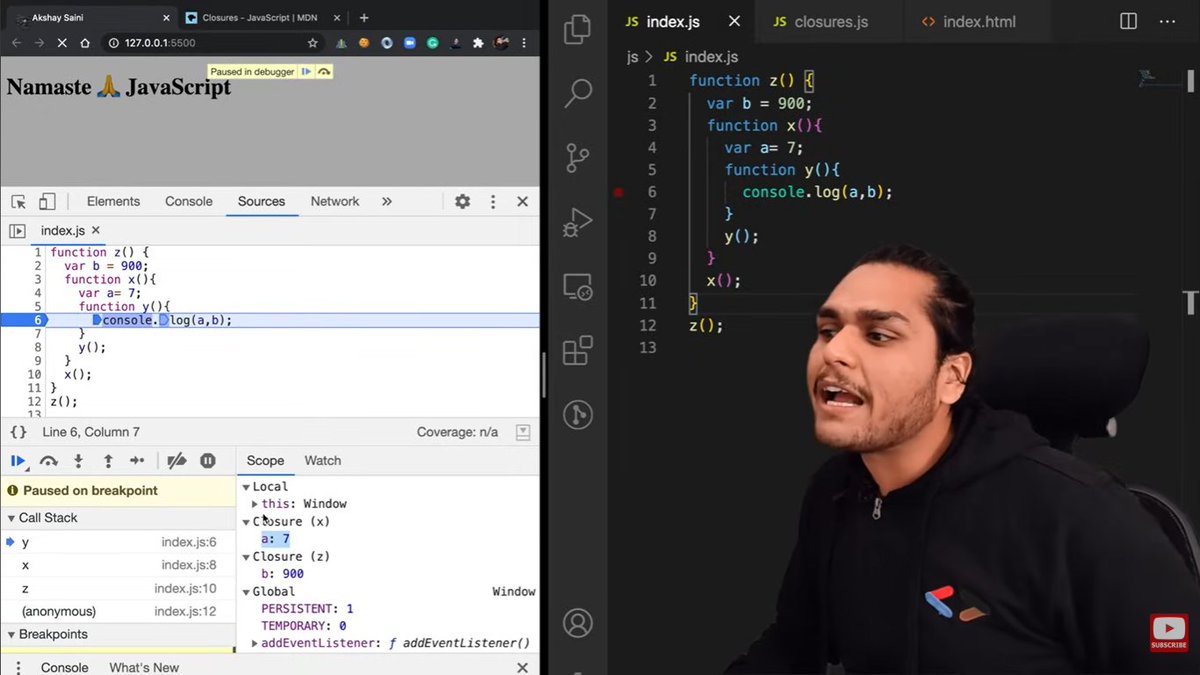Viewport: 1200px width, 675px height.
Task: Open VS Code Search view
Action: (578, 93)
